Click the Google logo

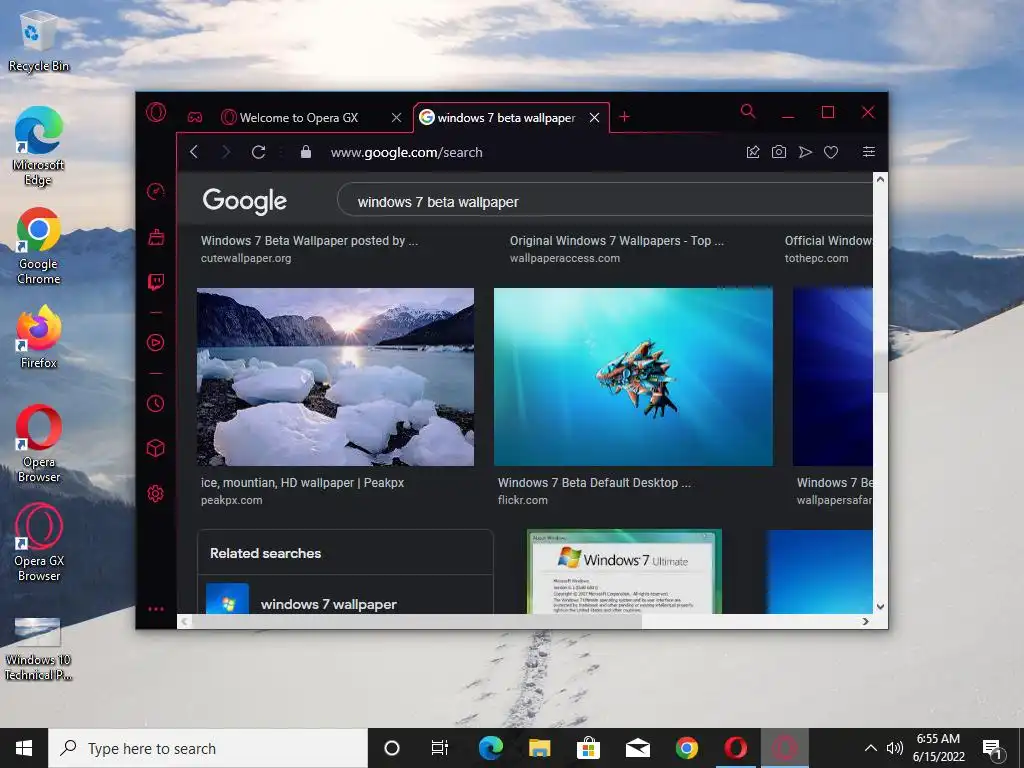click(244, 200)
